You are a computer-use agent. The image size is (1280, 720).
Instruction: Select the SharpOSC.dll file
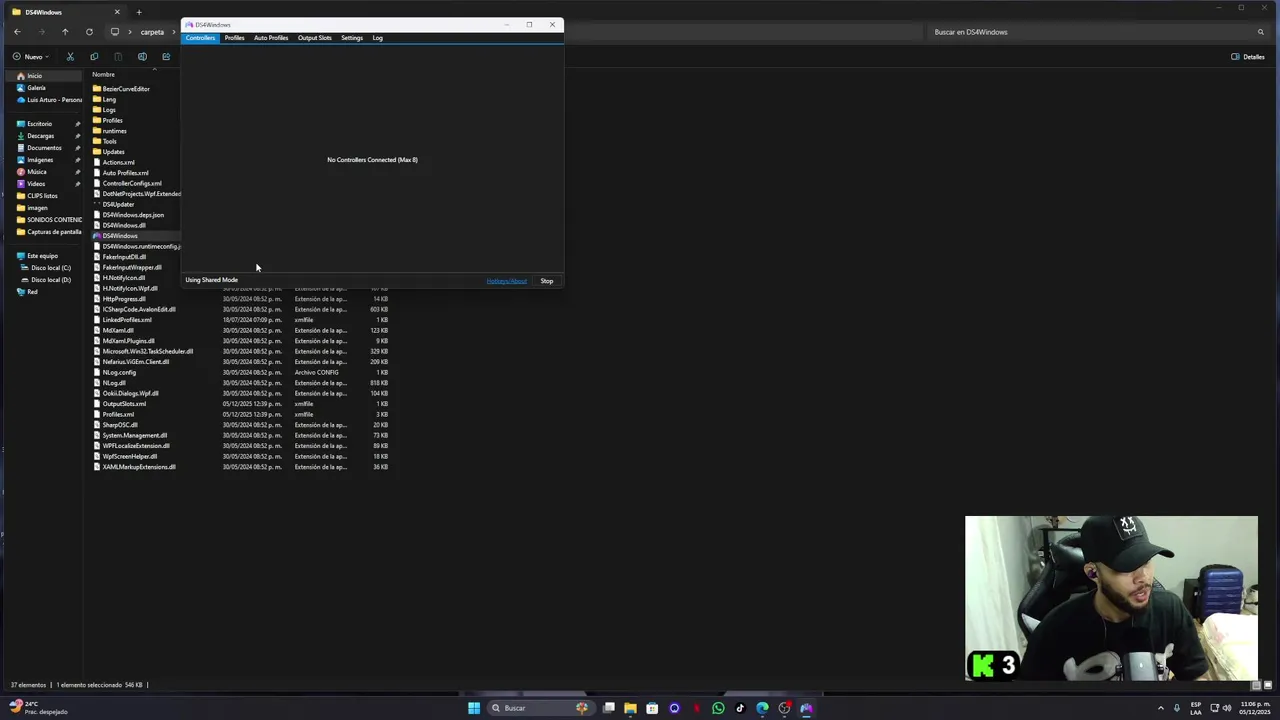120,425
